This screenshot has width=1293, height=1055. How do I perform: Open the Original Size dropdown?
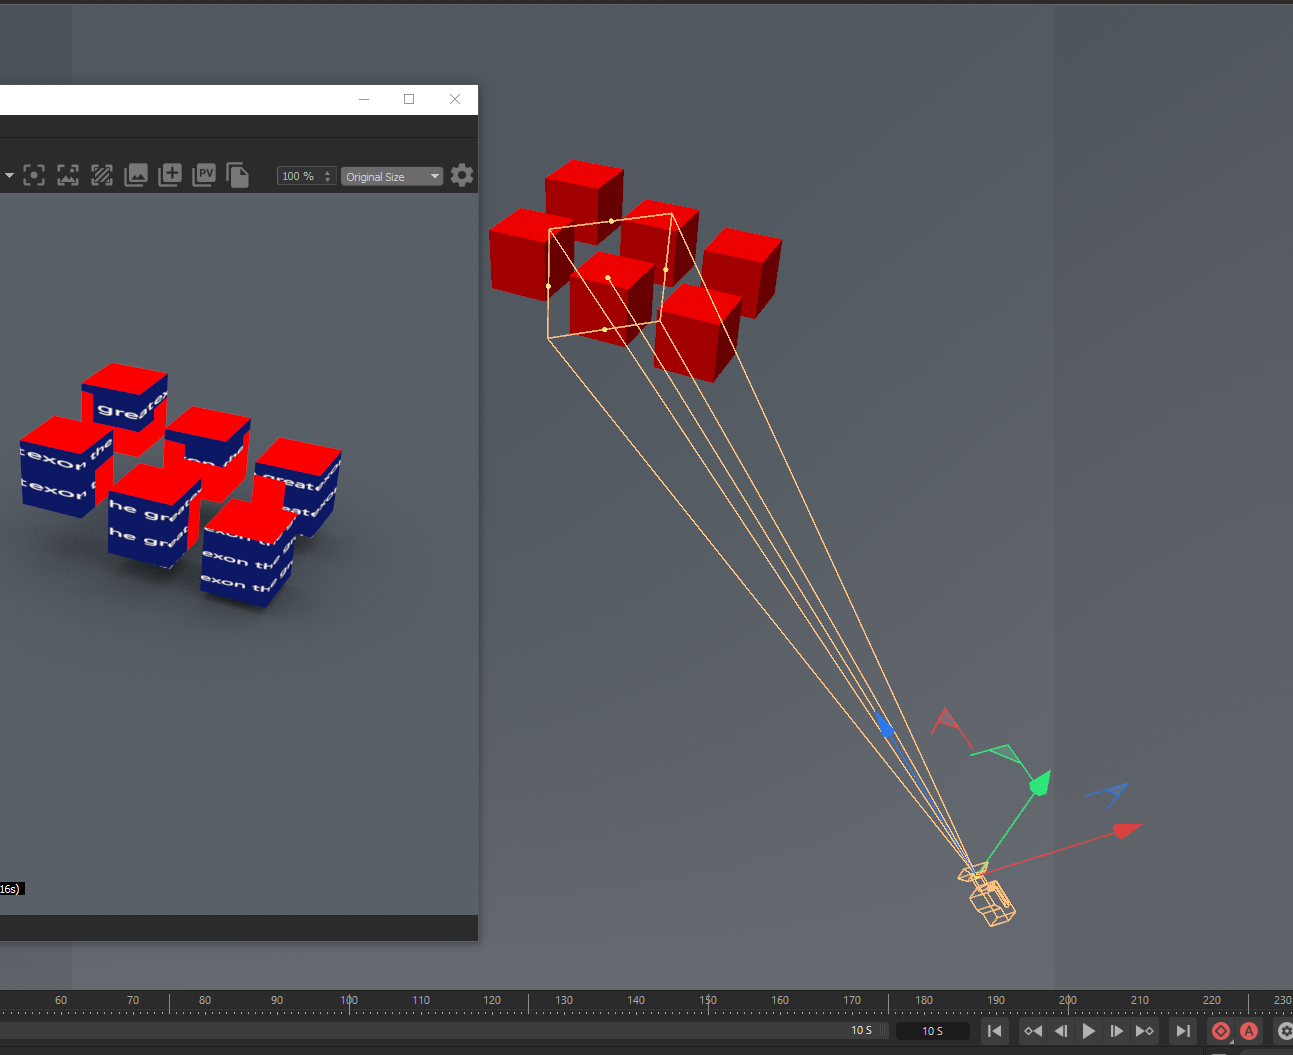(x=392, y=176)
